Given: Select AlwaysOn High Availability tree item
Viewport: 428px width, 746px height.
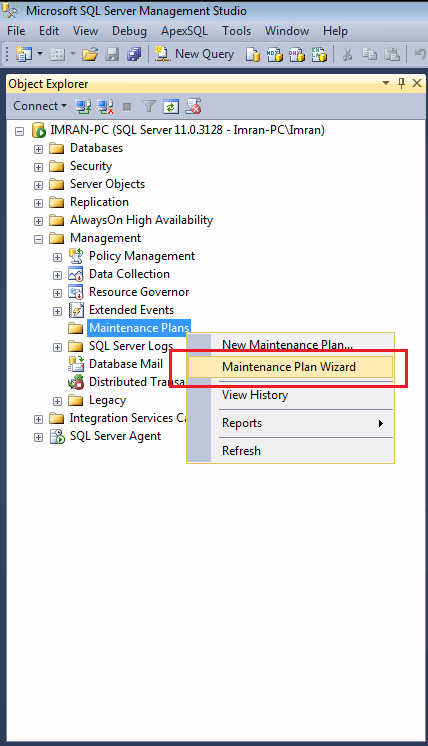Looking at the screenshot, I should tap(141, 220).
